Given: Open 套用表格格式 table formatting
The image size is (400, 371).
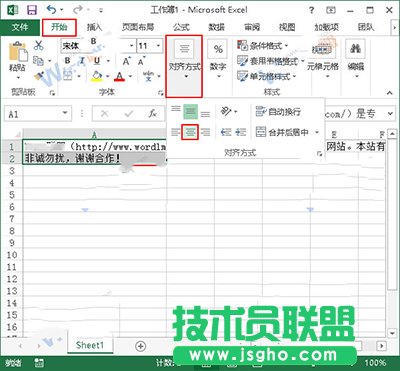Looking at the screenshot, I should click(270, 61).
